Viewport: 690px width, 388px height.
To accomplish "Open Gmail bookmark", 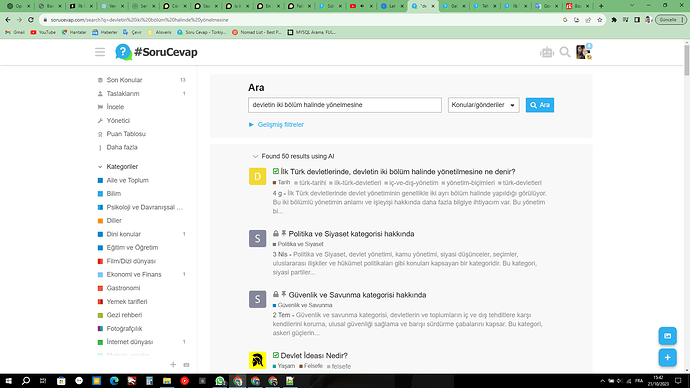I will tap(15, 32).
